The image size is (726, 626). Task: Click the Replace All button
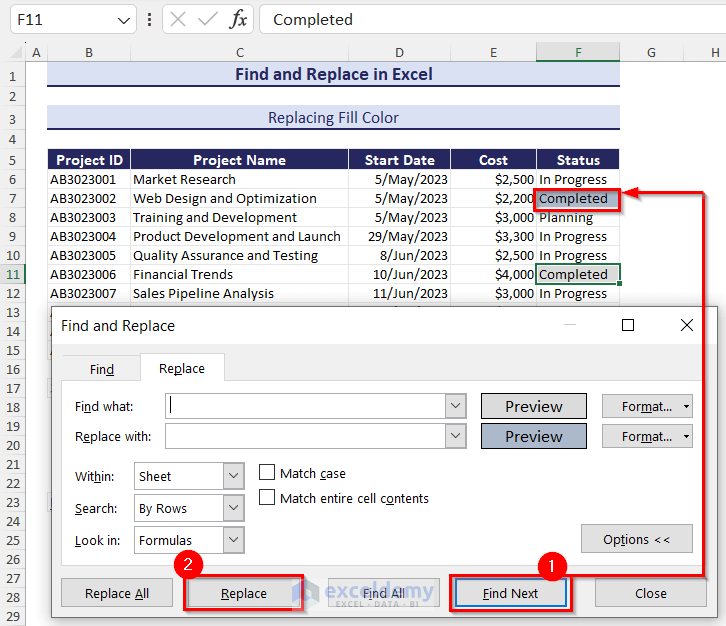coord(117,593)
